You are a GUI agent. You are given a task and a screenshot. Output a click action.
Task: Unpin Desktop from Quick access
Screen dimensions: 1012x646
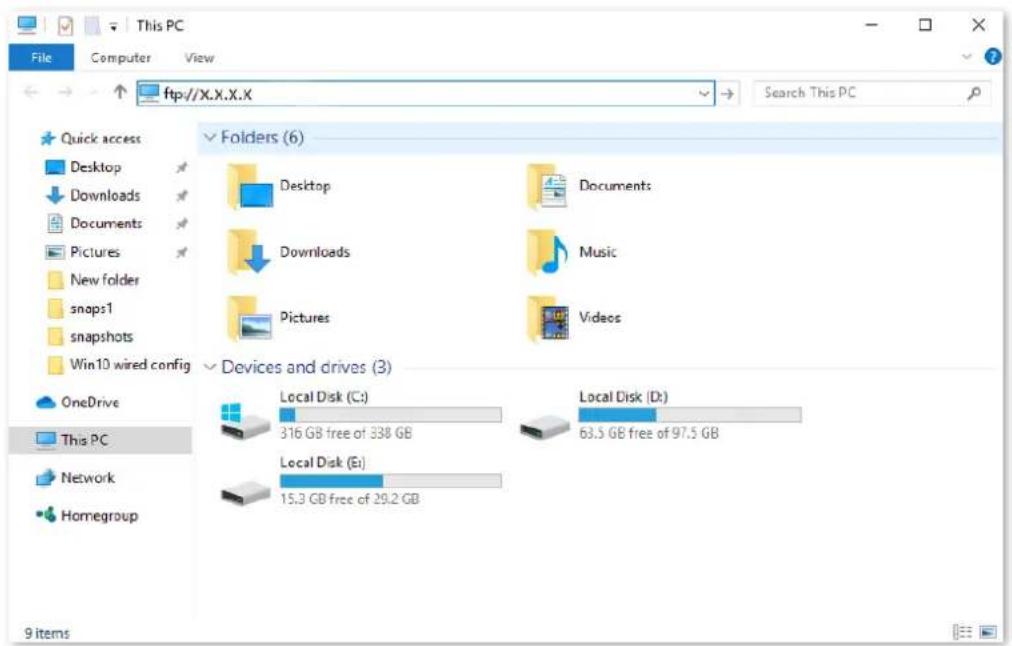pyautogui.click(x=182, y=168)
